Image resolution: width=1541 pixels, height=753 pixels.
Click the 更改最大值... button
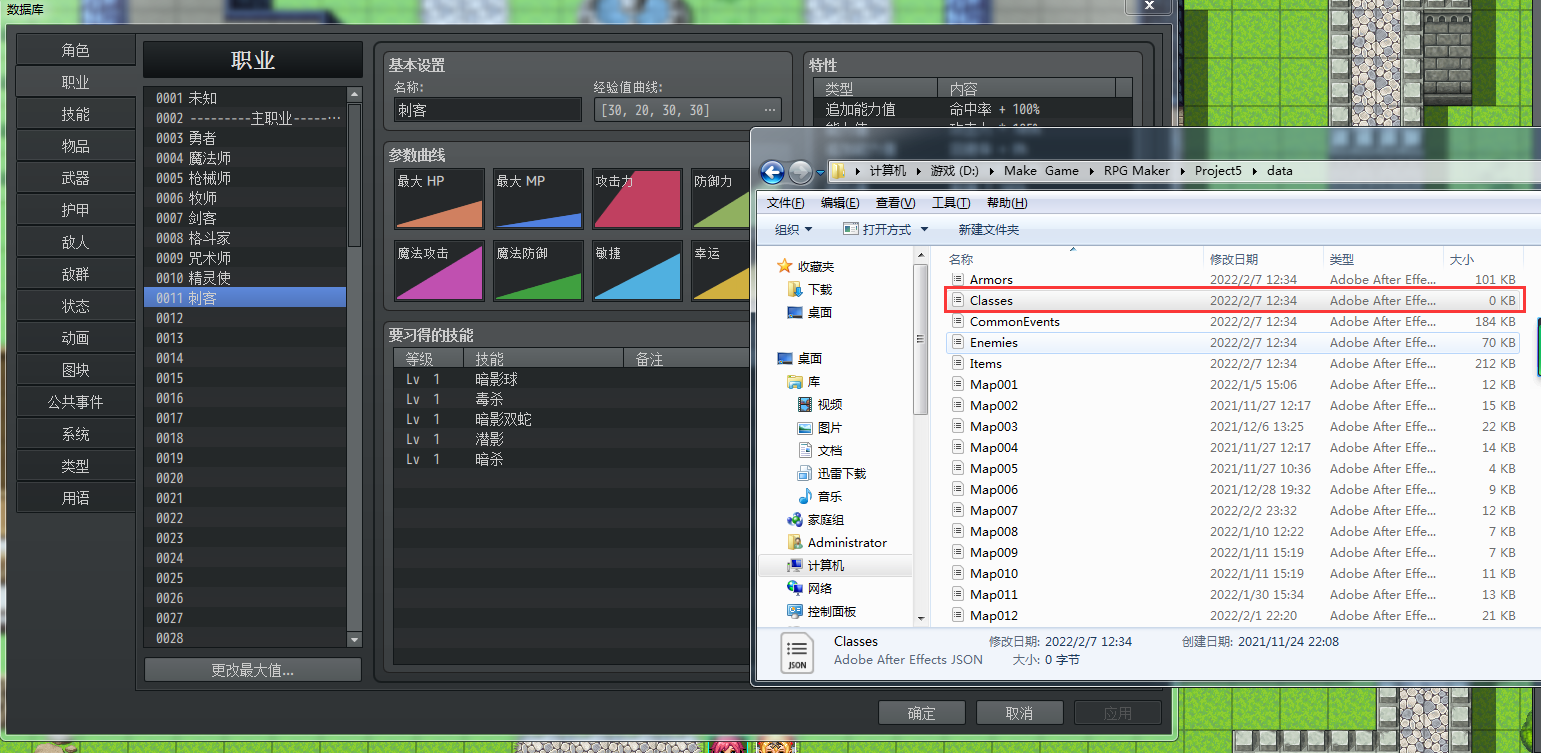coord(253,670)
